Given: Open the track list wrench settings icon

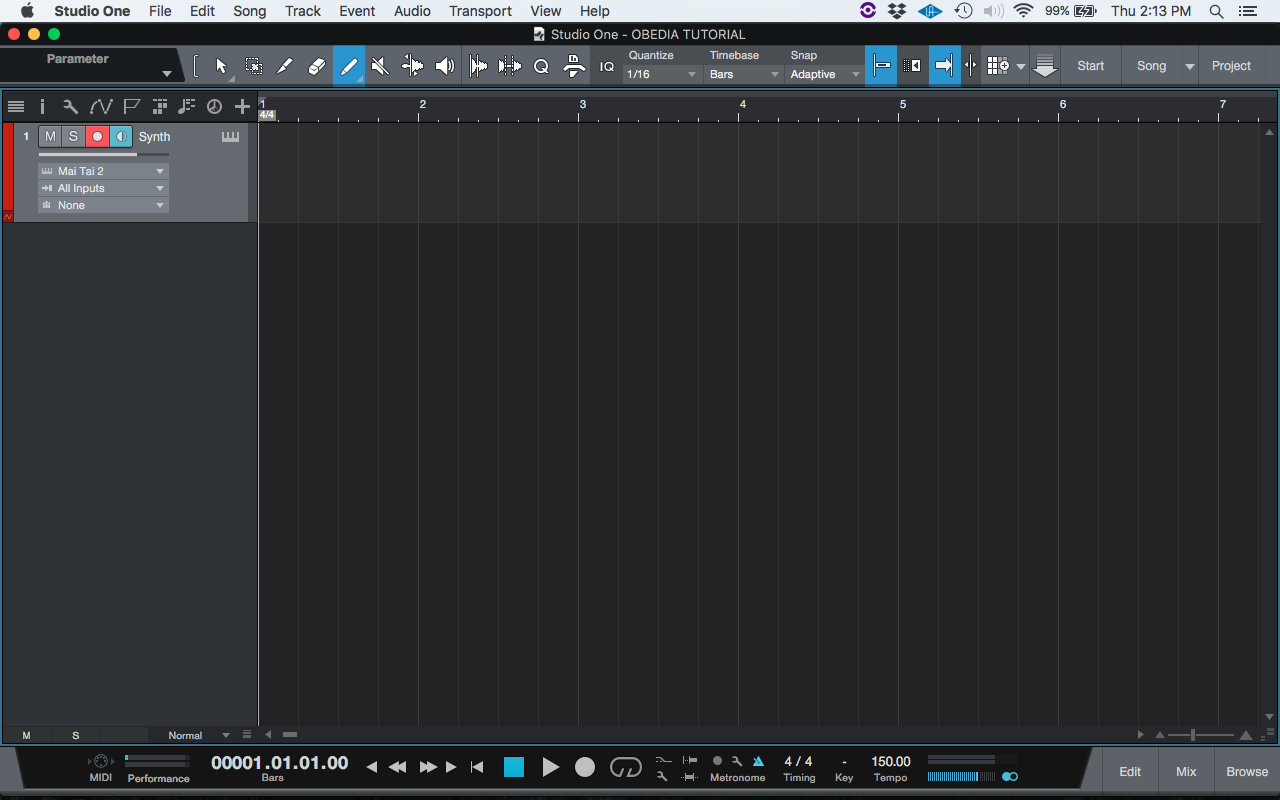Looking at the screenshot, I should pos(71,107).
